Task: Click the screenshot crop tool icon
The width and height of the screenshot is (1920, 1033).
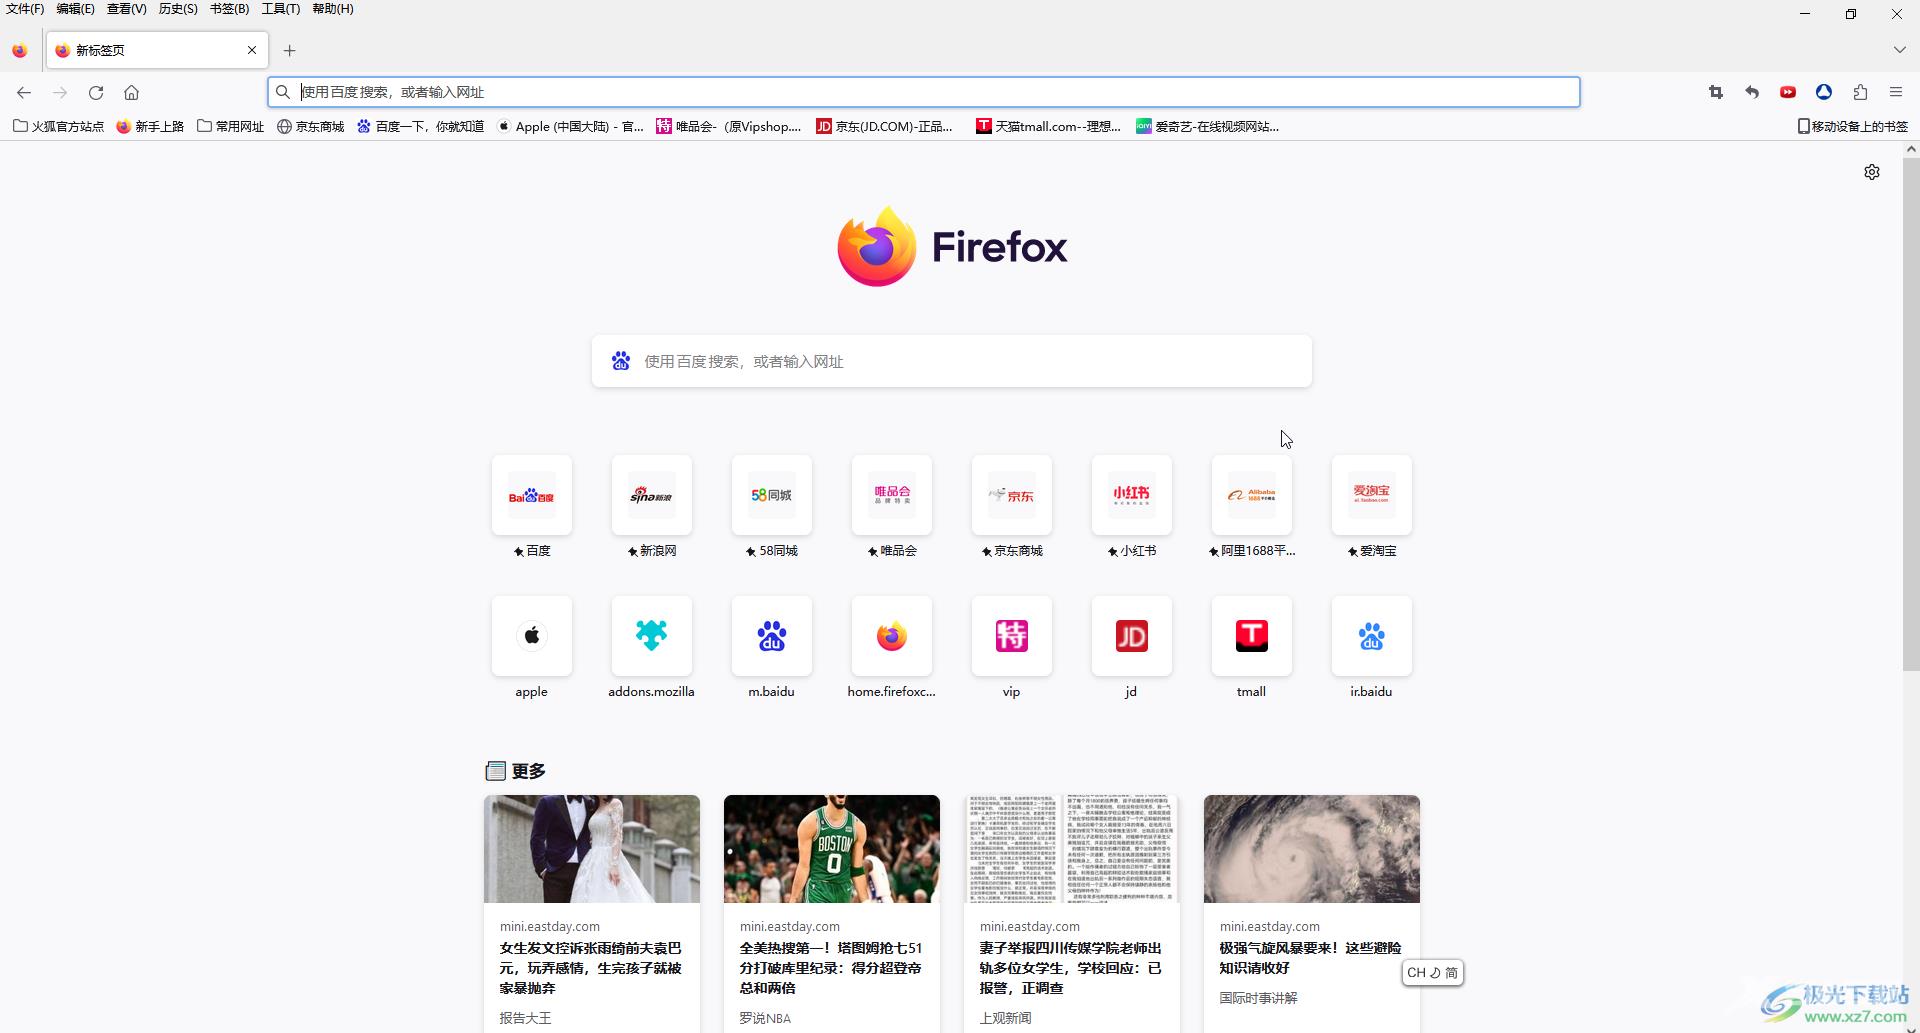Action: tap(1716, 92)
